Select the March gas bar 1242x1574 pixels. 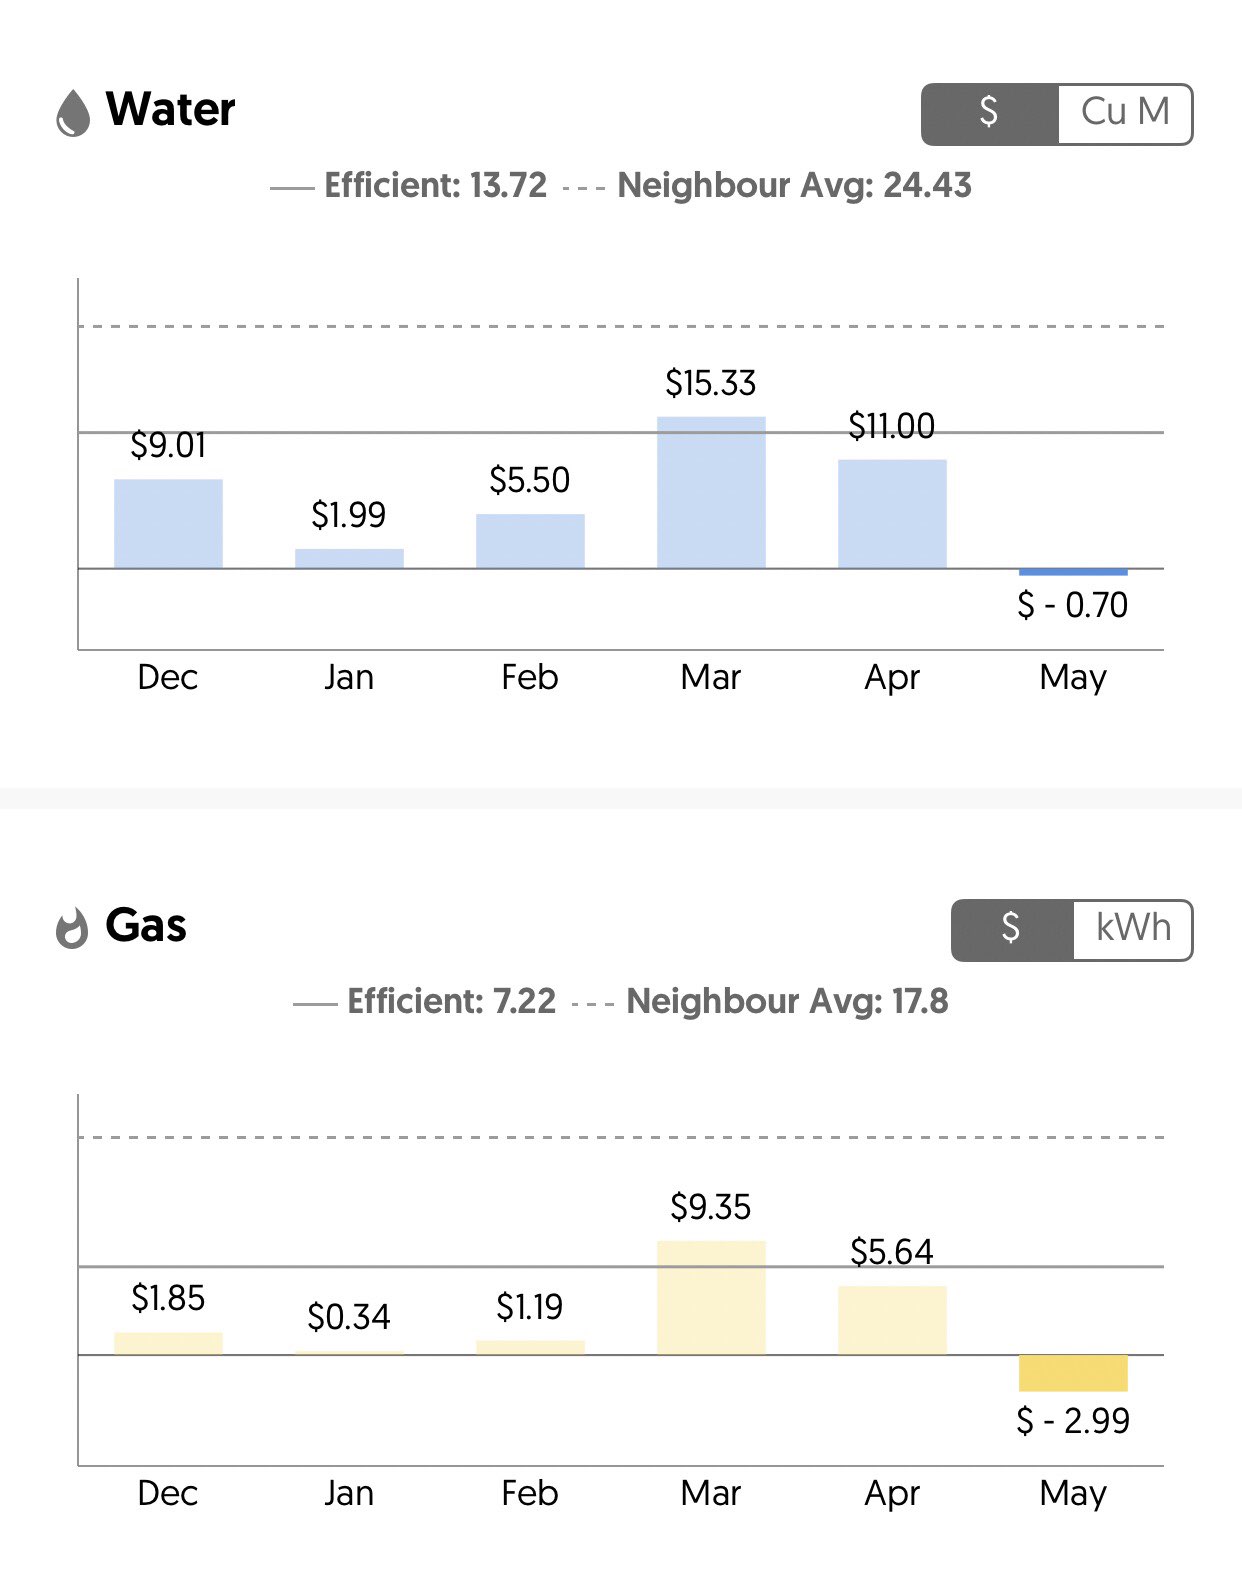click(711, 1298)
